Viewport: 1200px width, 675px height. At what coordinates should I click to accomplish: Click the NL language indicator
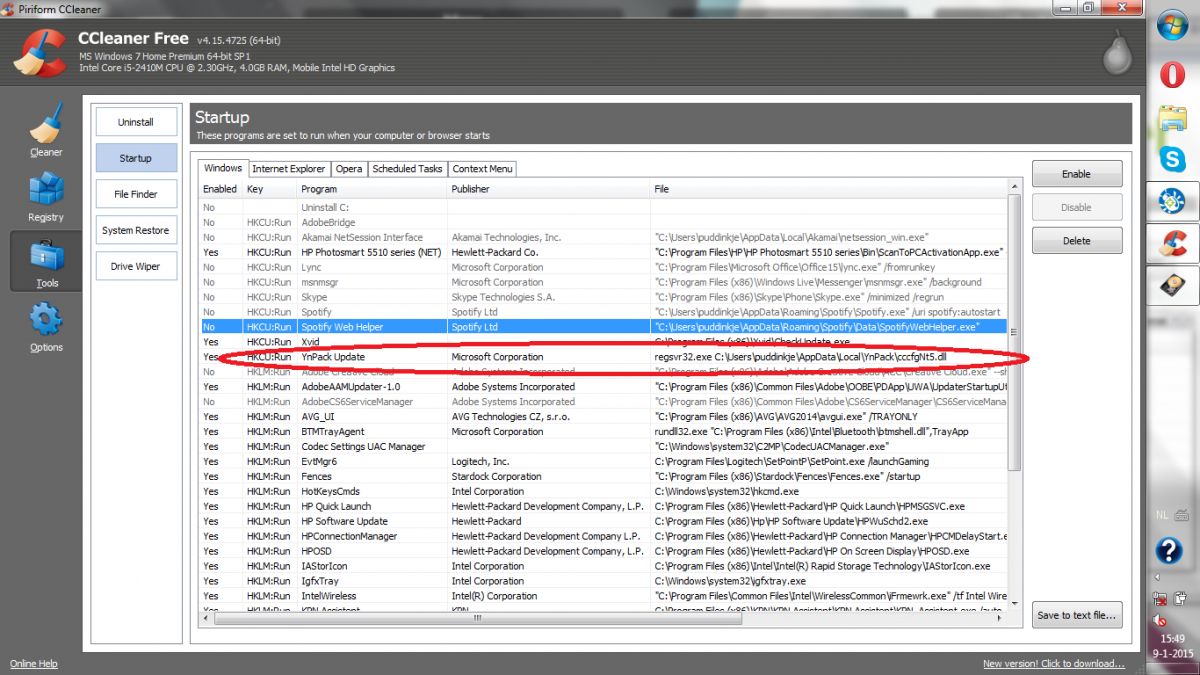point(1161,517)
